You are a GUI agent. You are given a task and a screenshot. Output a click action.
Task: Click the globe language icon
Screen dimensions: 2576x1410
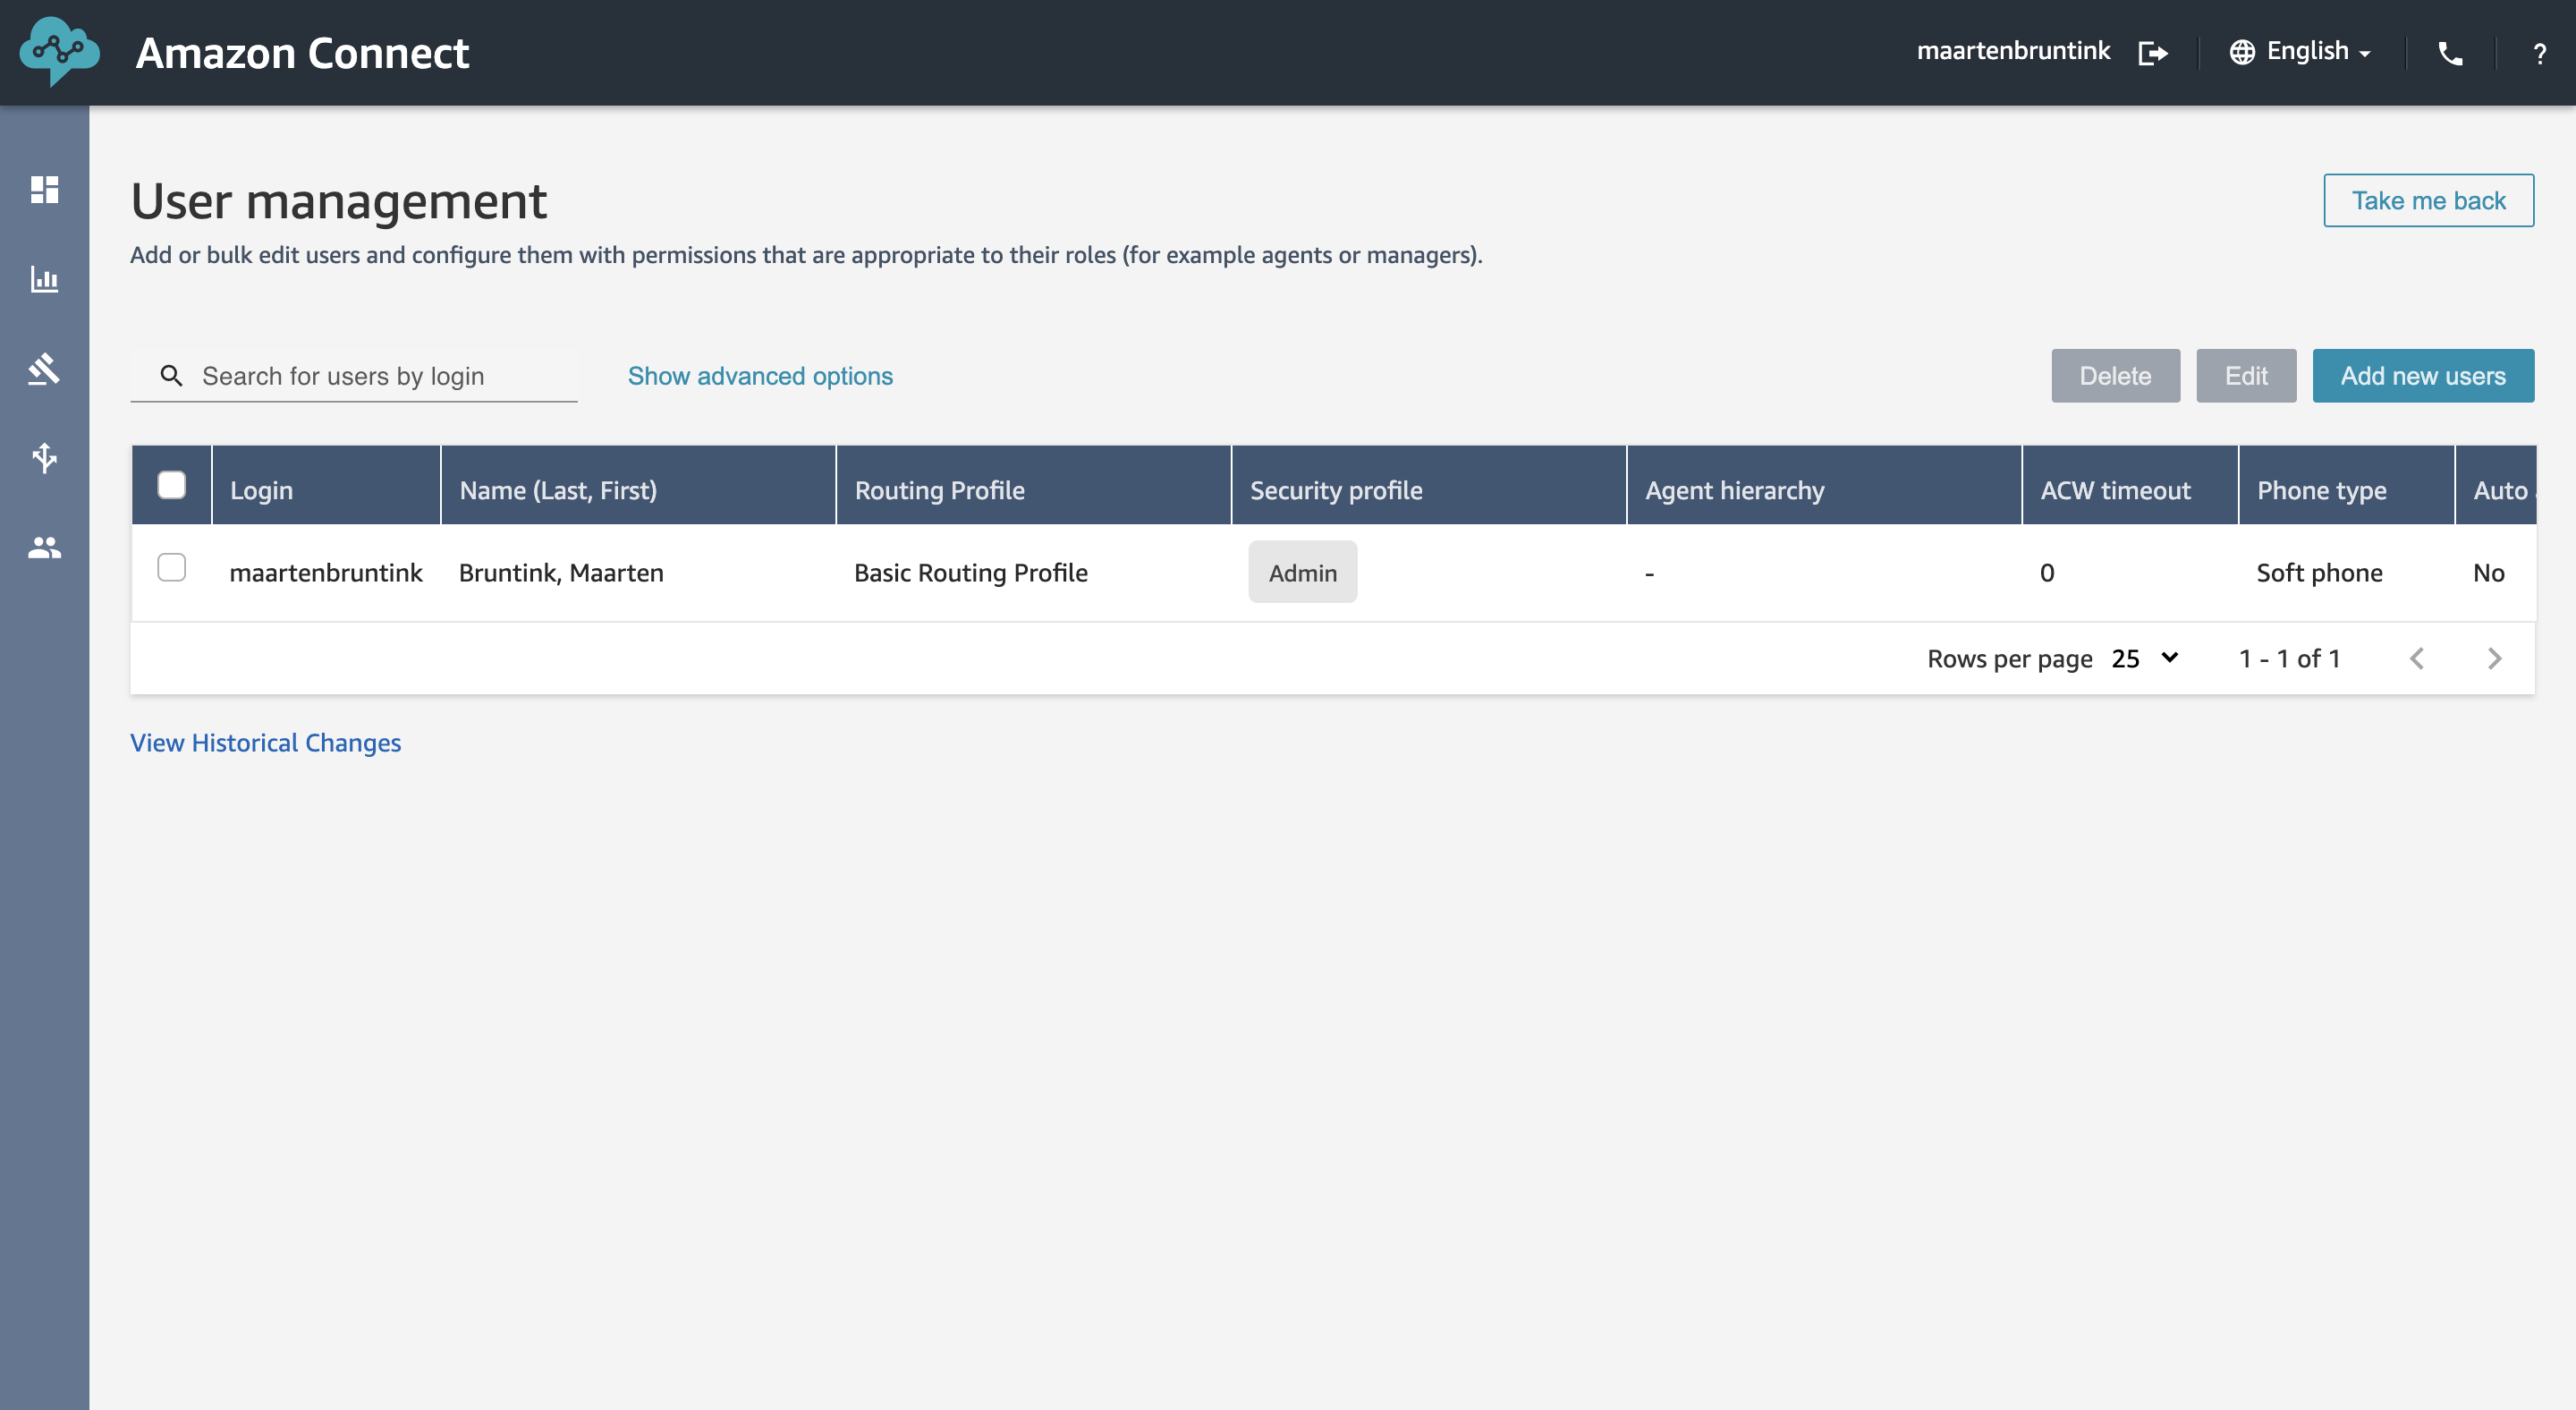2241,52
